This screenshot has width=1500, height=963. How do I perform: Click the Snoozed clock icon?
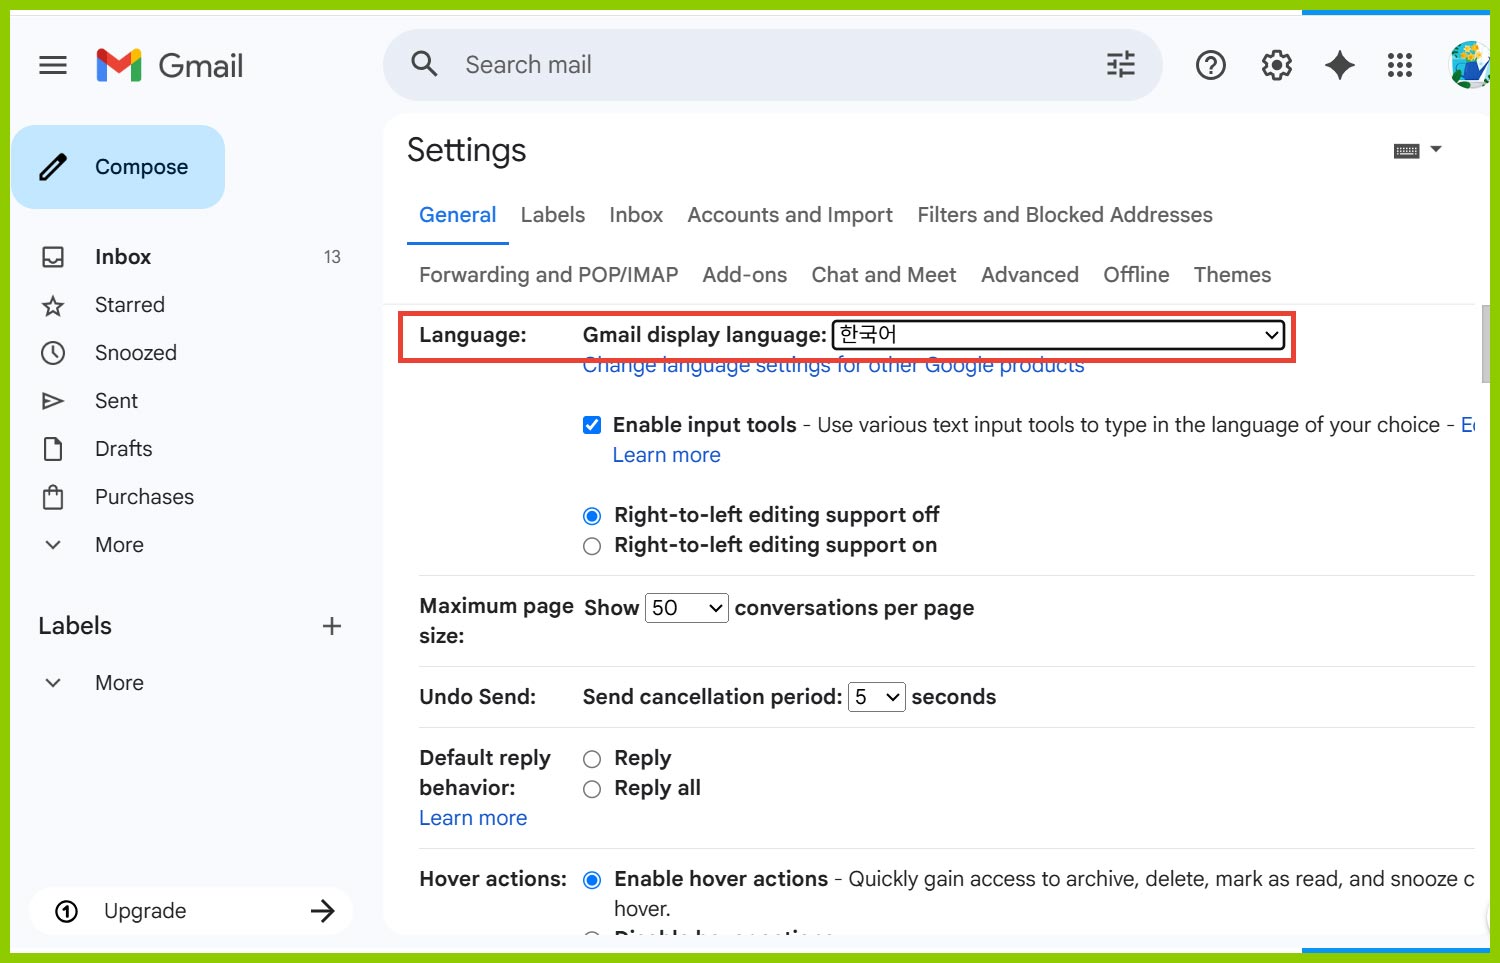point(53,353)
